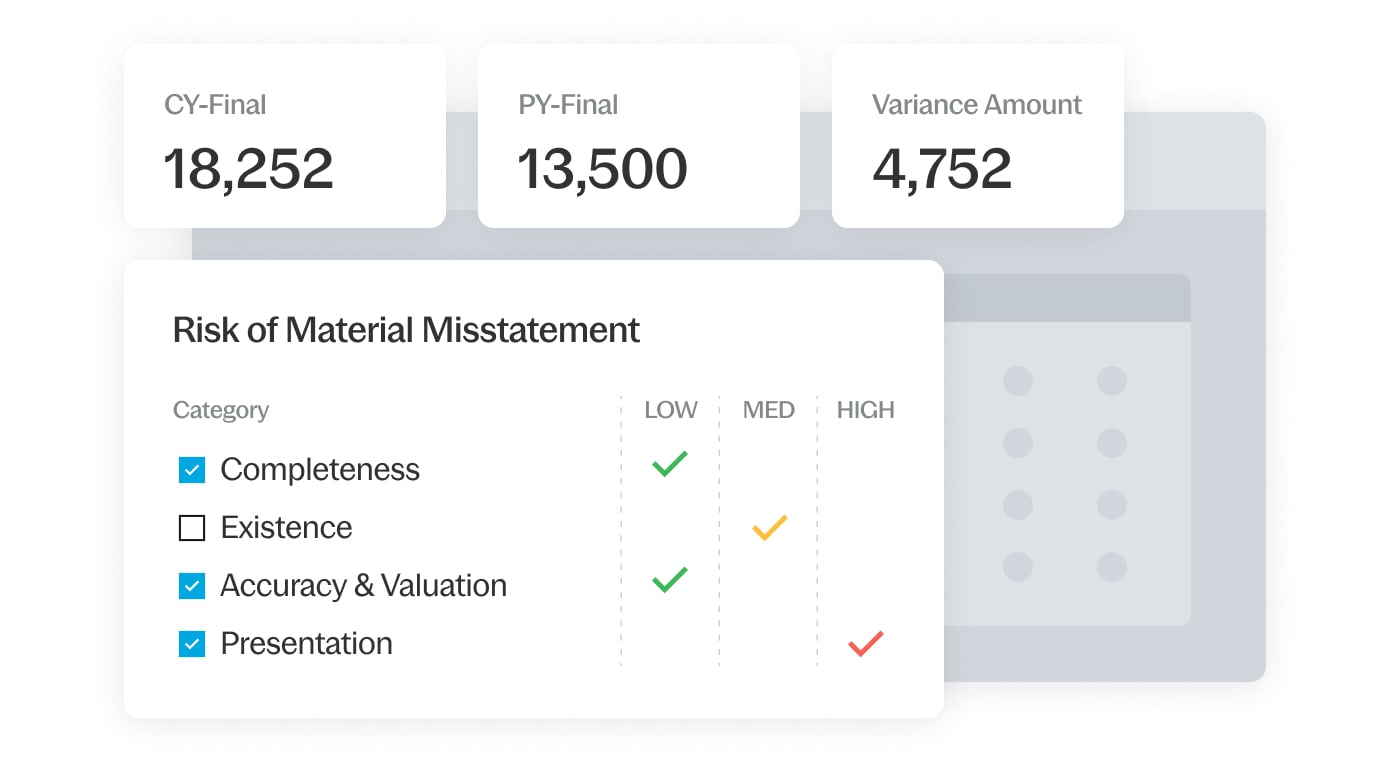Click the first dot in the background grid panel
Image resolution: width=1392 pixels, height=778 pixels.
pos(1018,380)
